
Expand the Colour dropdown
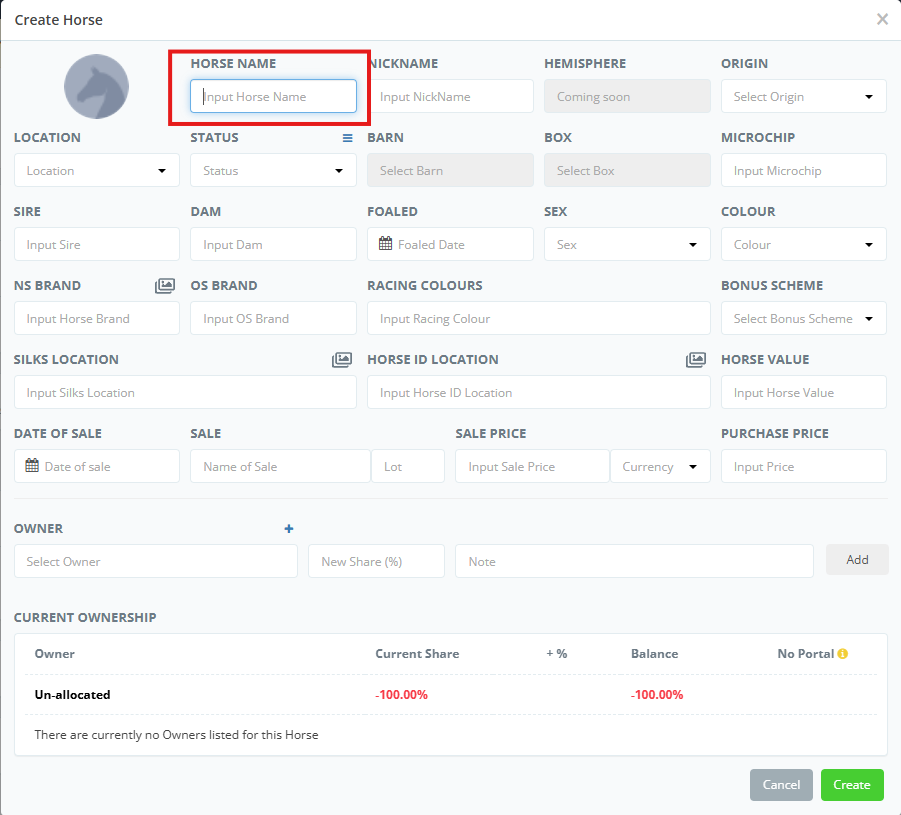point(803,245)
